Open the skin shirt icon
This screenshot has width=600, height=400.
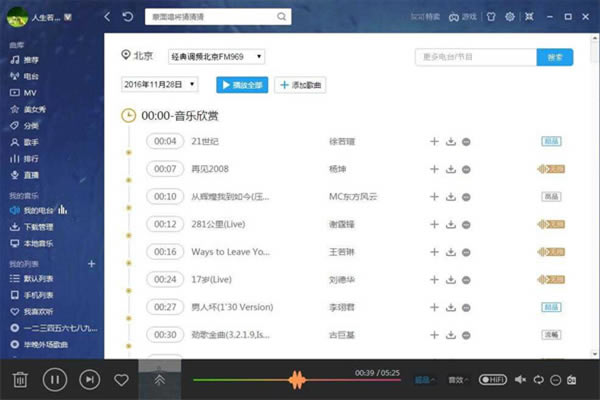coord(491,17)
